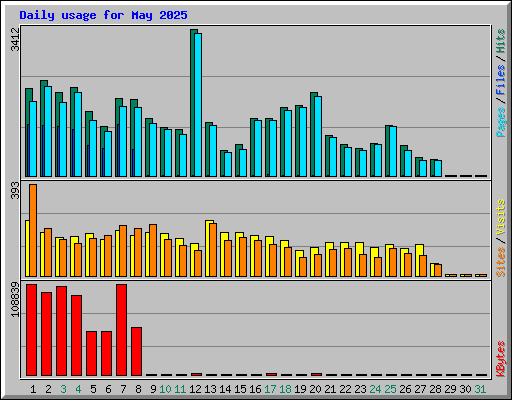This screenshot has width=512, height=400.
Task: Click the orange bar for day 9
Action: pos(153,250)
